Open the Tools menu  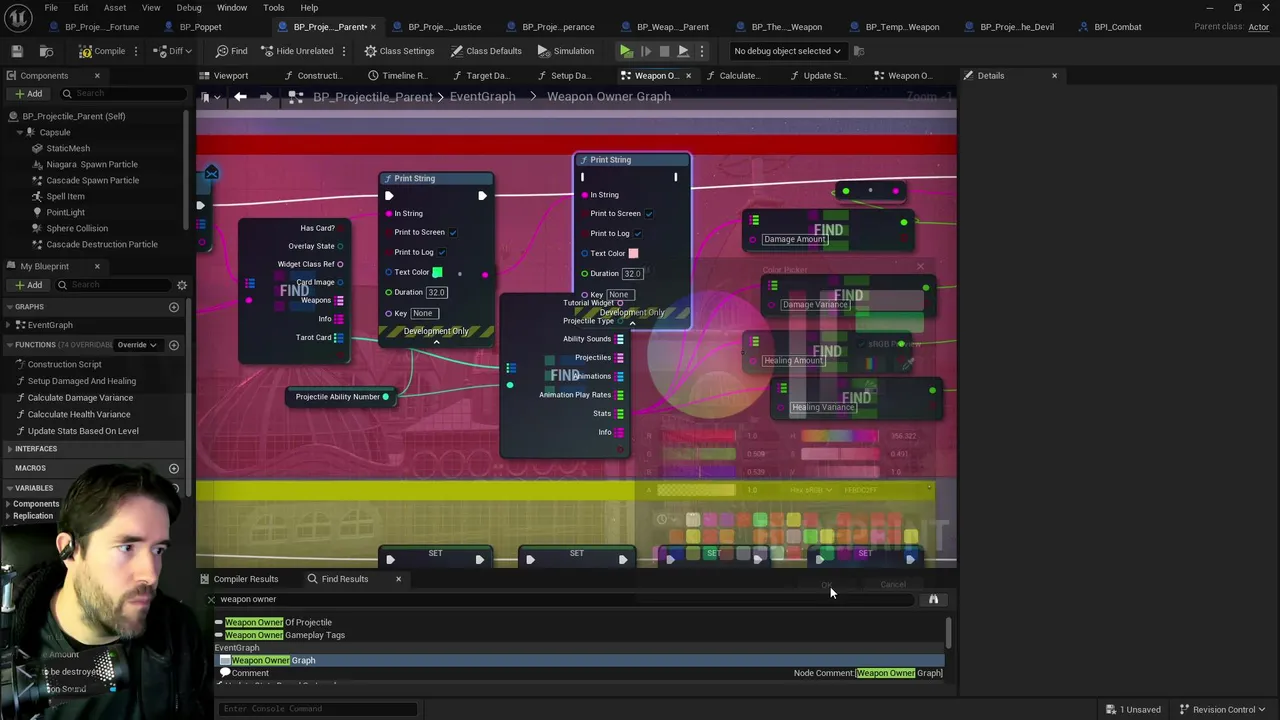[x=274, y=7]
